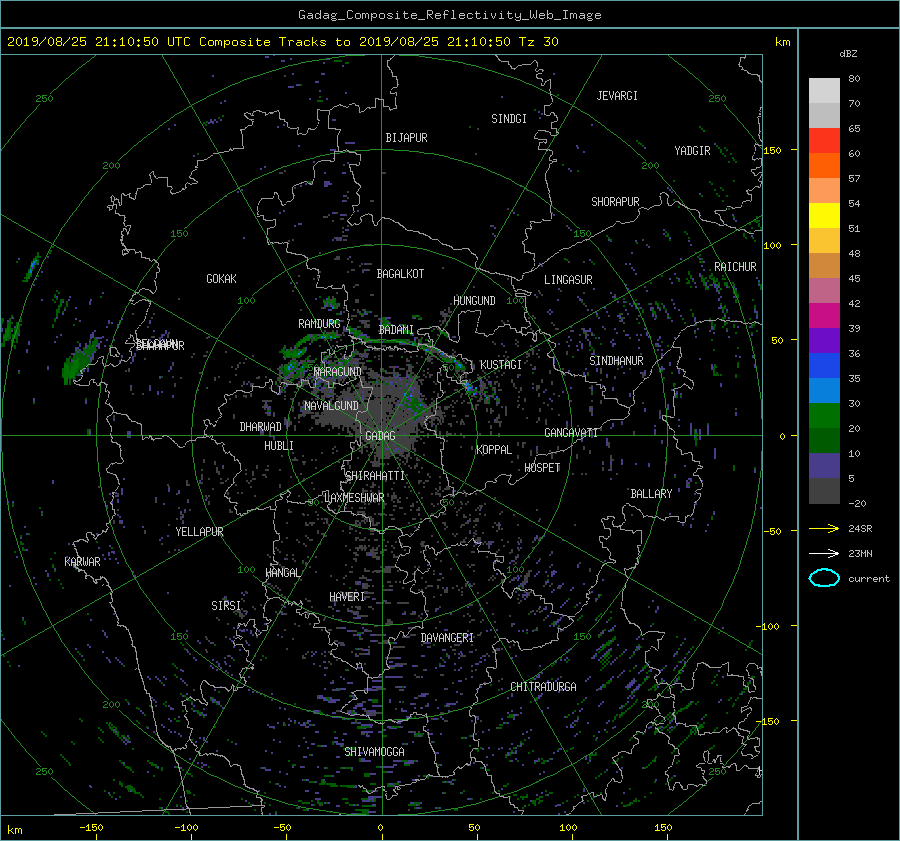
Task: Click the SHIRAHATTI city label
Action: (x=375, y=476)
